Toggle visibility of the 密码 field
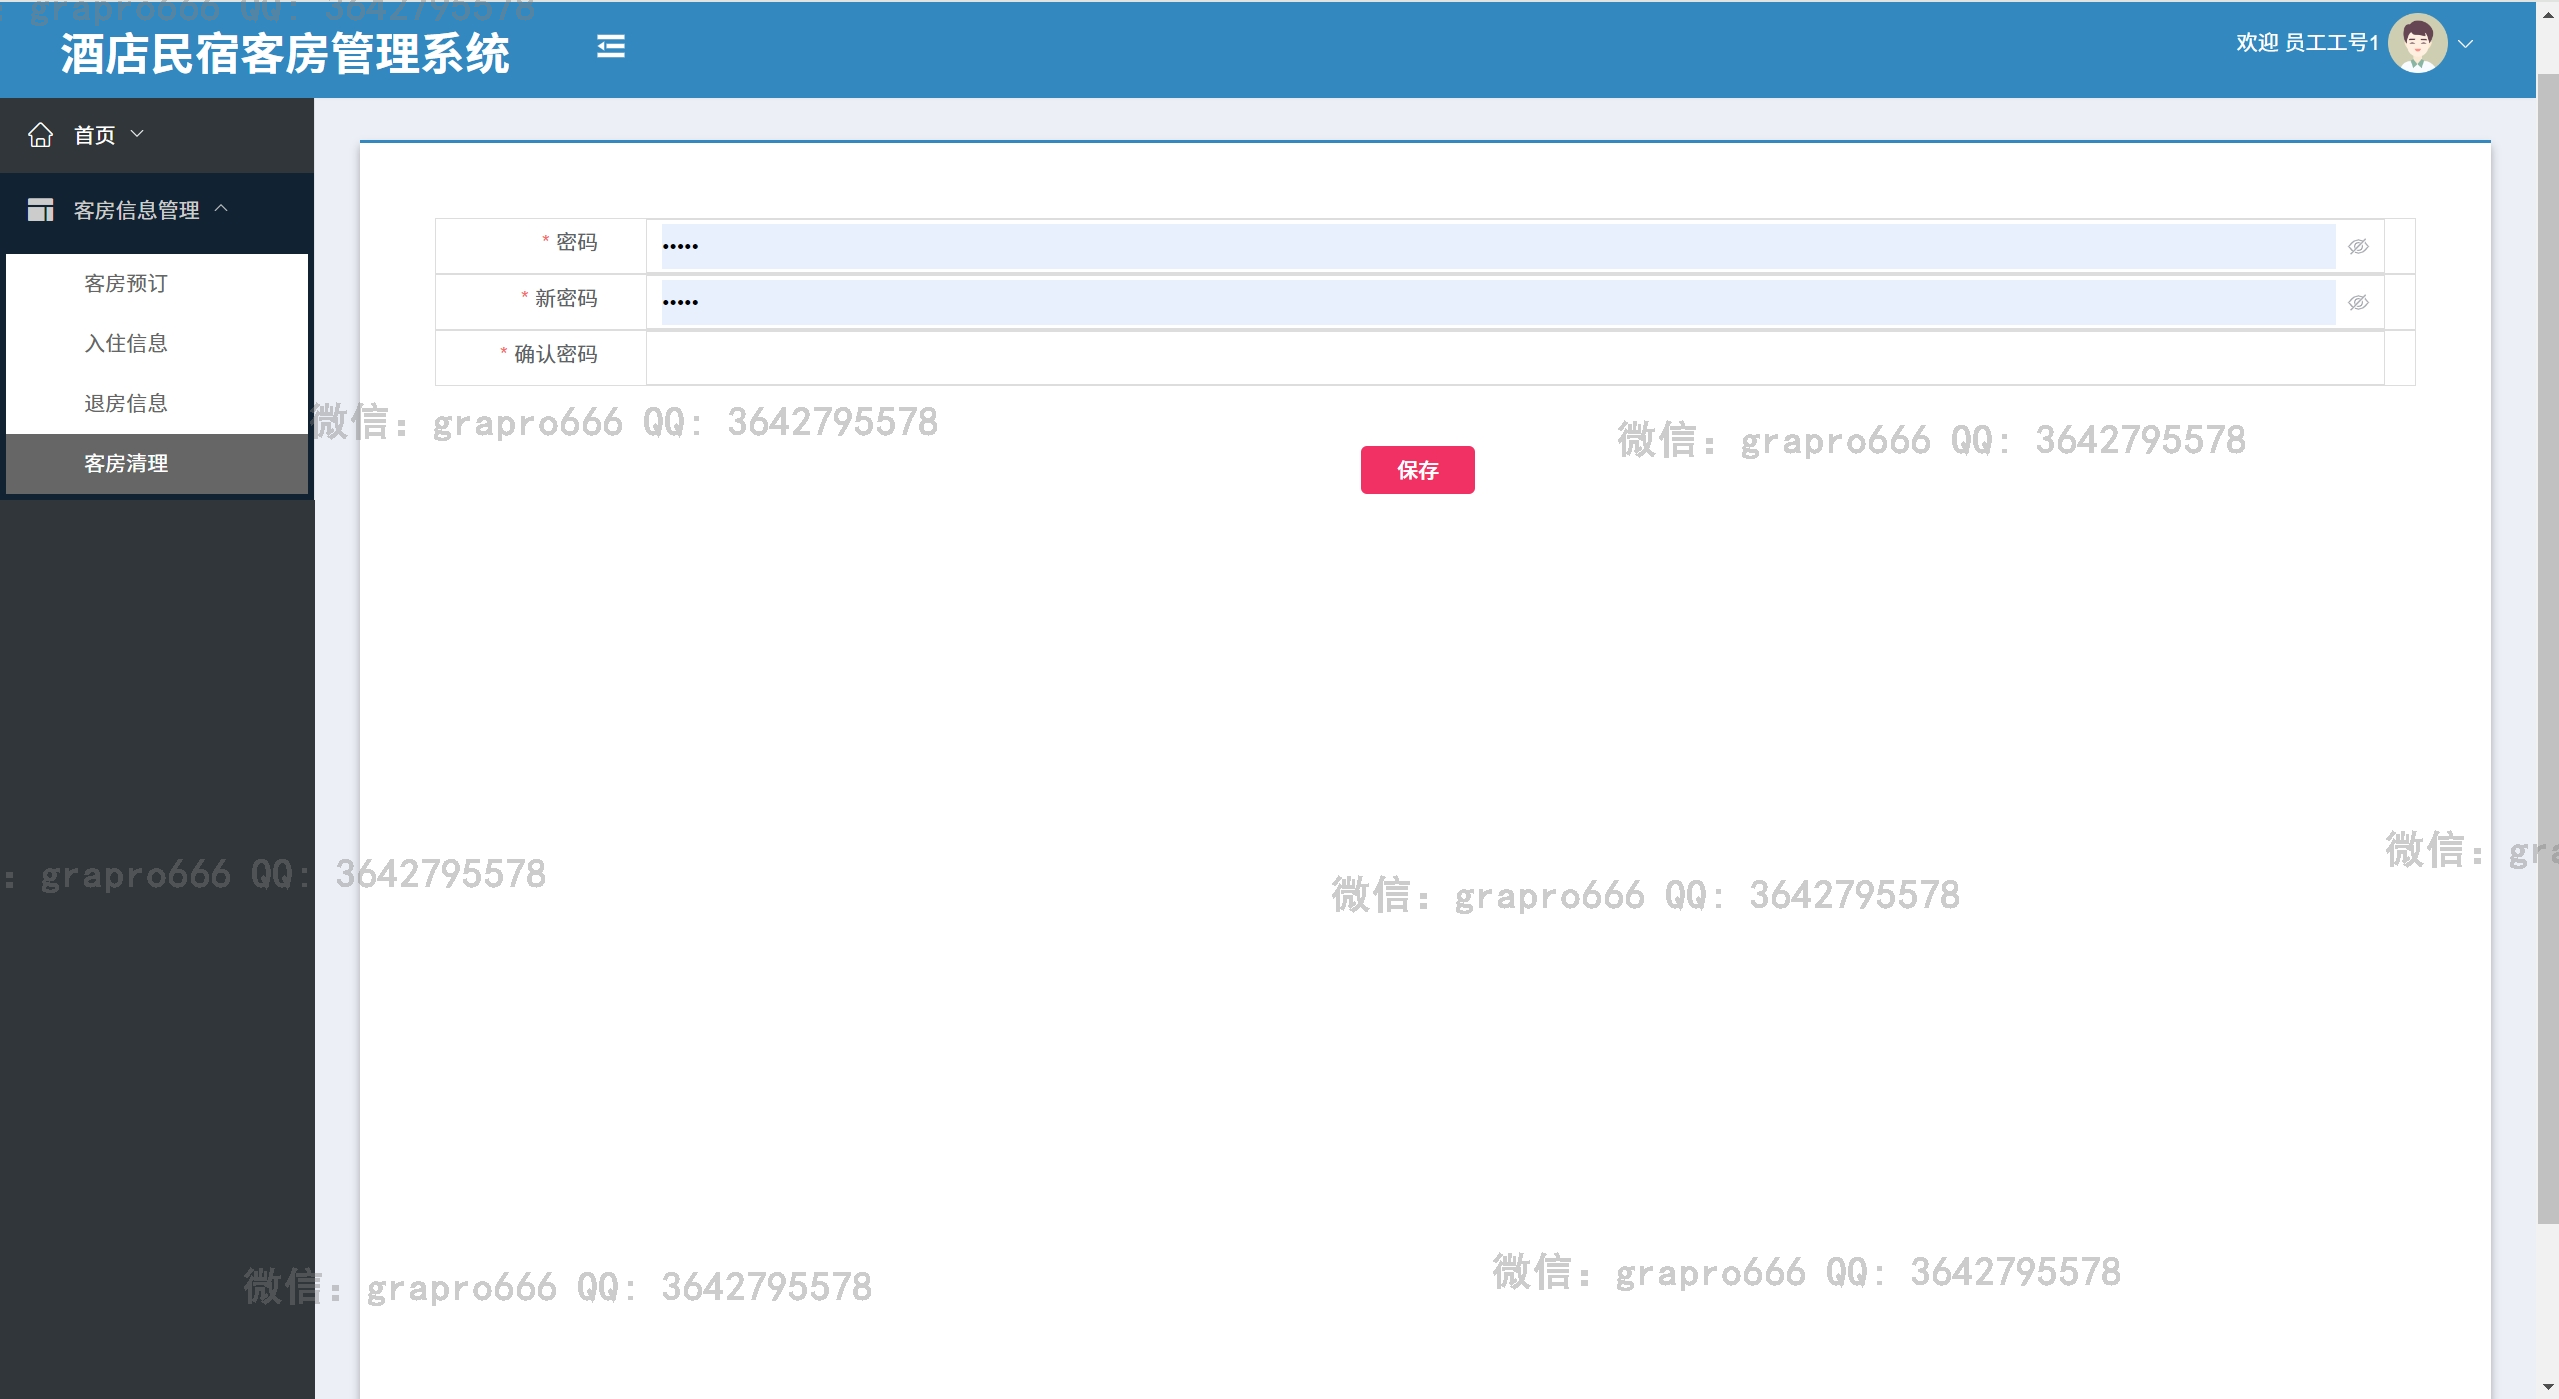 pos(2358,247)
